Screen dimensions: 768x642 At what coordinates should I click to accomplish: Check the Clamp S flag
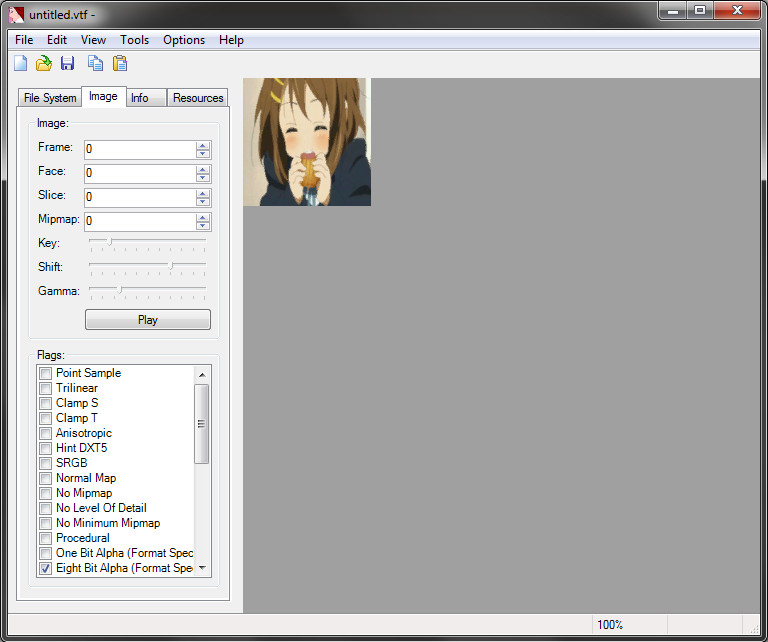(x=46, y=403)
